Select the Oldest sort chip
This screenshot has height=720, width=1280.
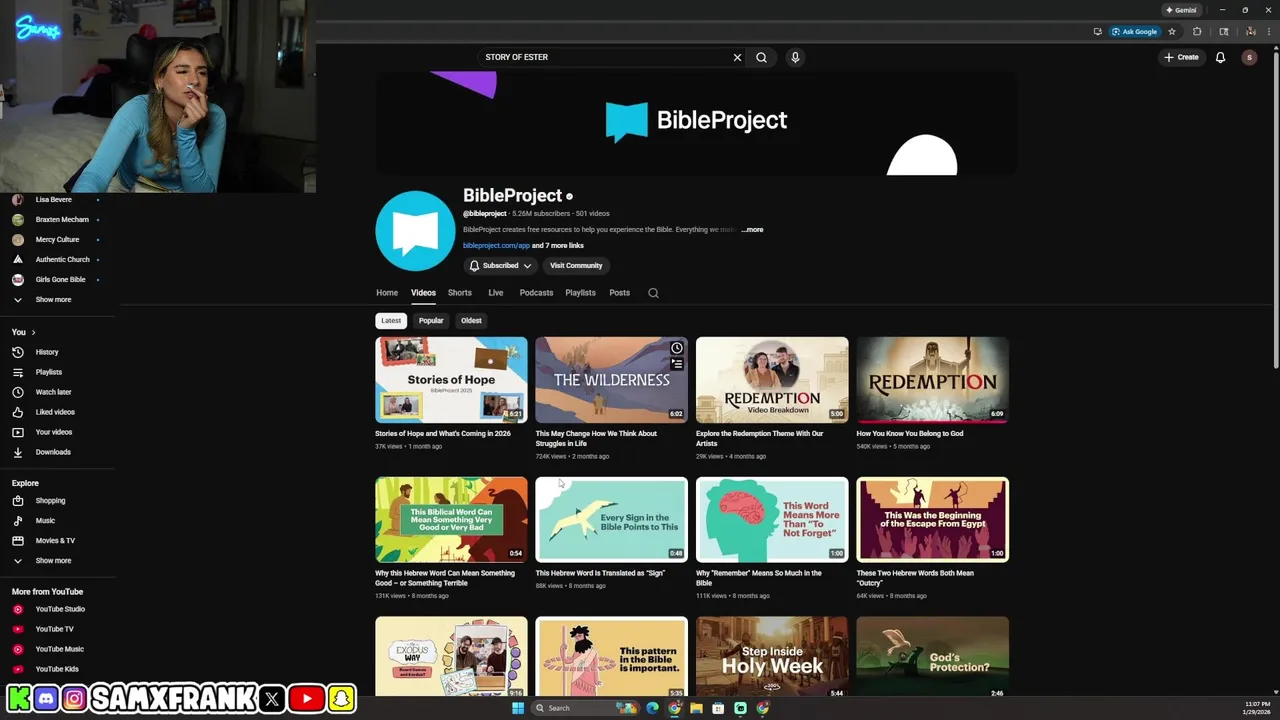[x=471, y=320]
